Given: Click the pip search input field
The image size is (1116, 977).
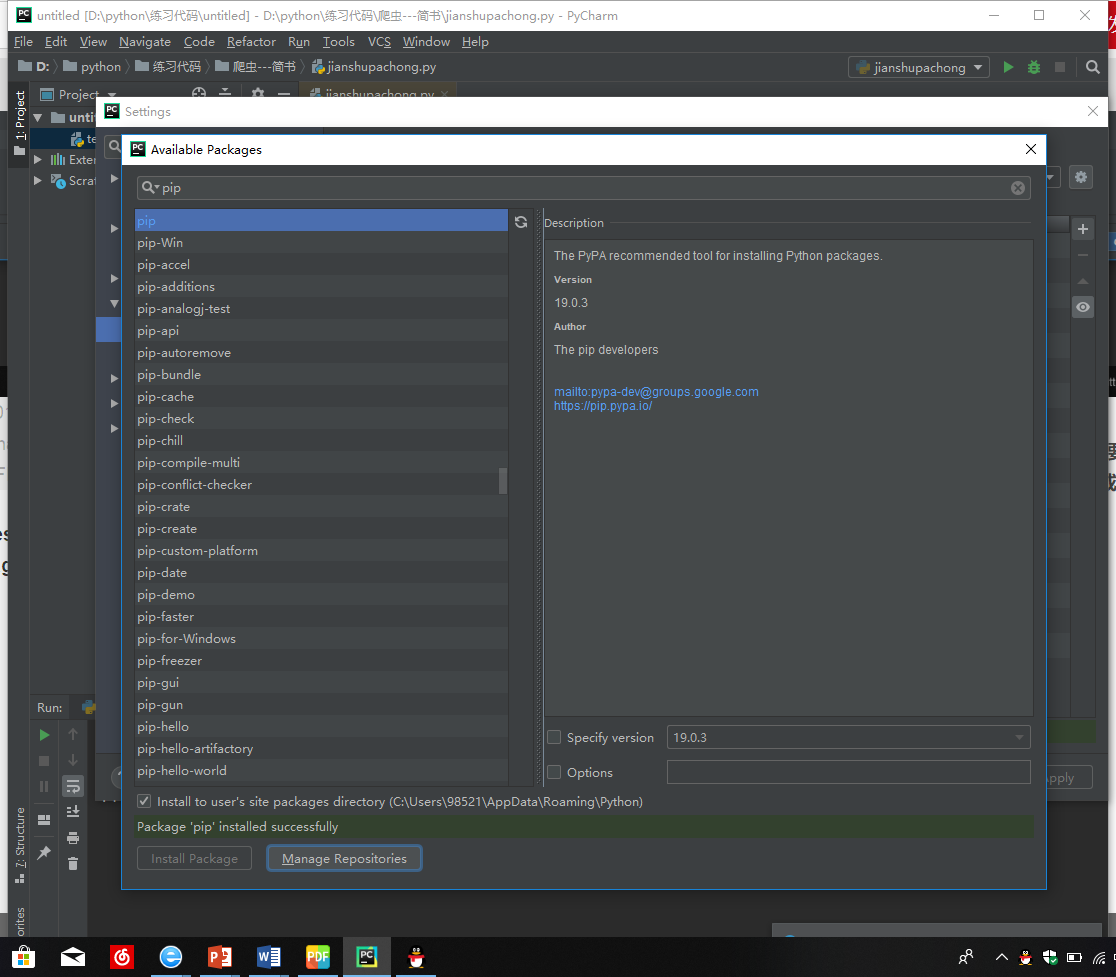Looking at the screenshot, I should click(584, 188).
